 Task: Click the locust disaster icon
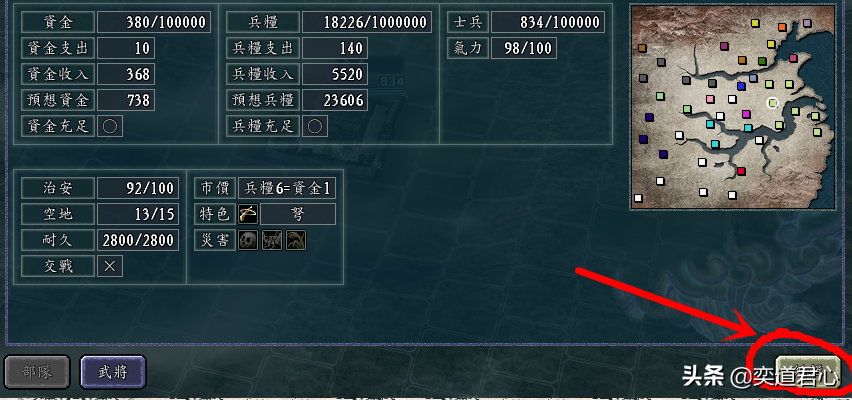[272, 240]
